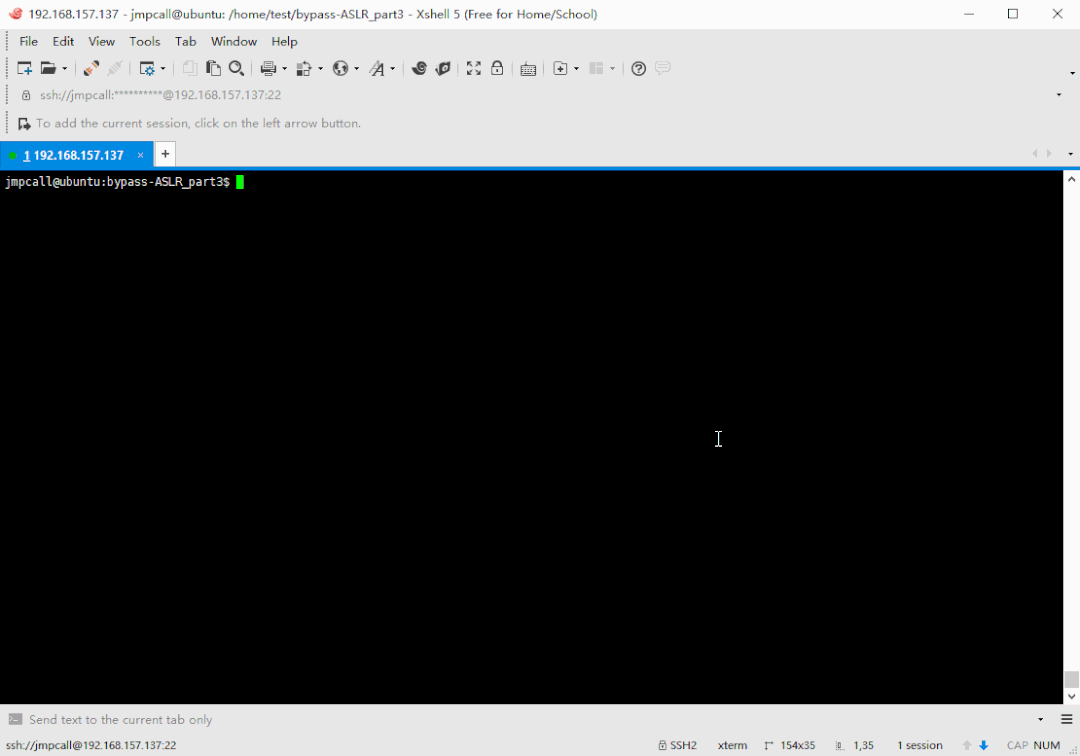
Task: Click the terminal scrollbar down arrow
Action: click(x=1071, y=697)
